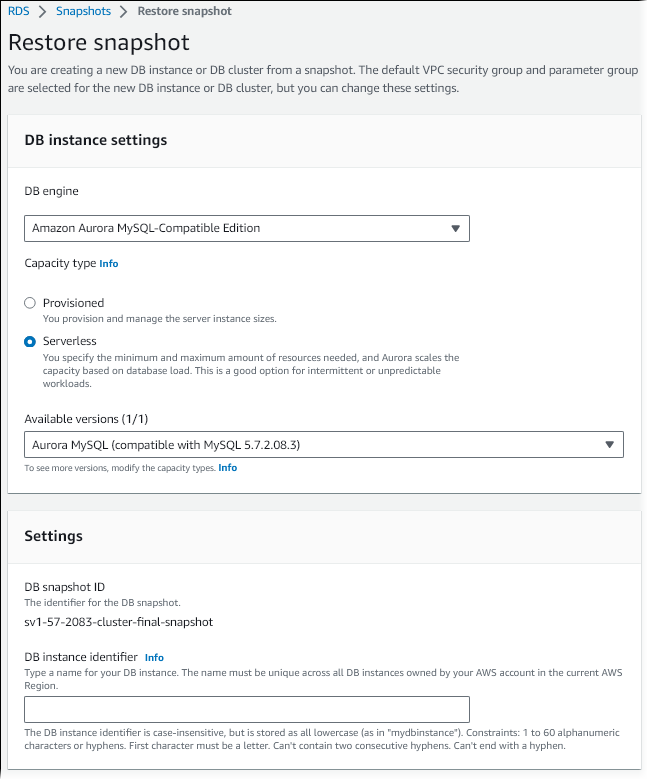Click the Provisioned option label text

pos(73,303)
